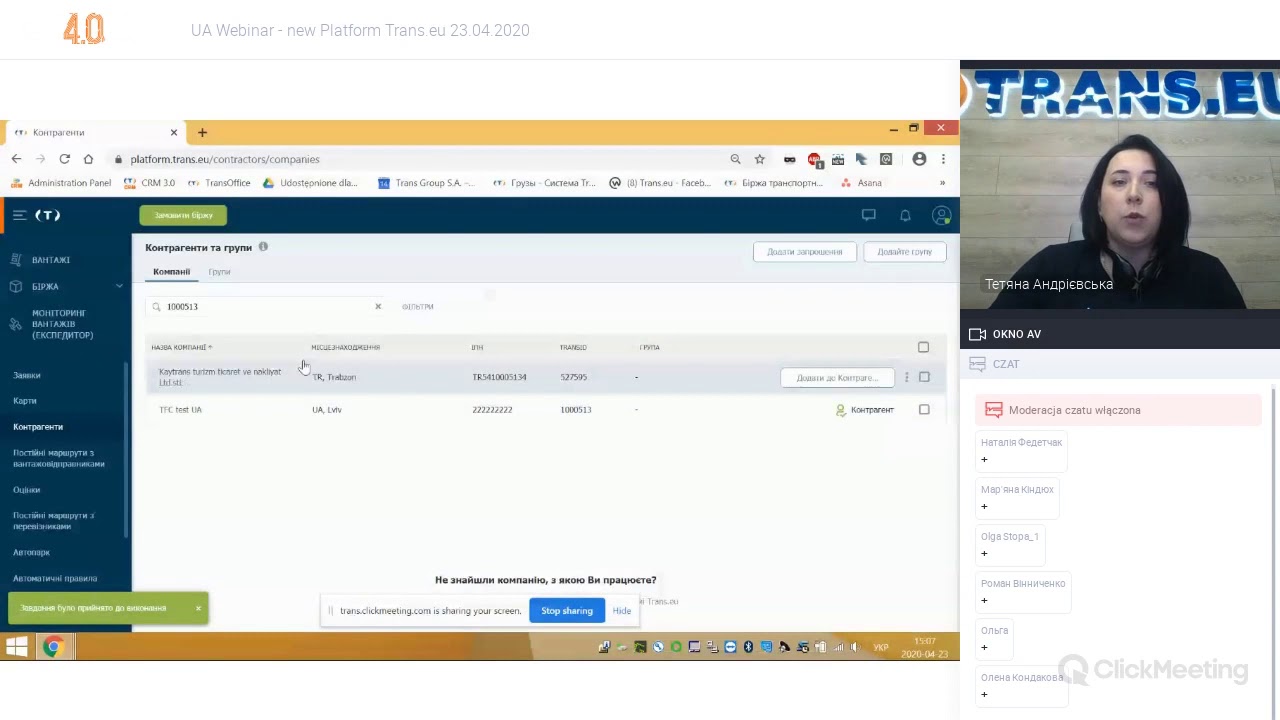The width and height of the screenshot is (1280, 720).
Task: Open Windows Start menu
Action: (16, 647)
